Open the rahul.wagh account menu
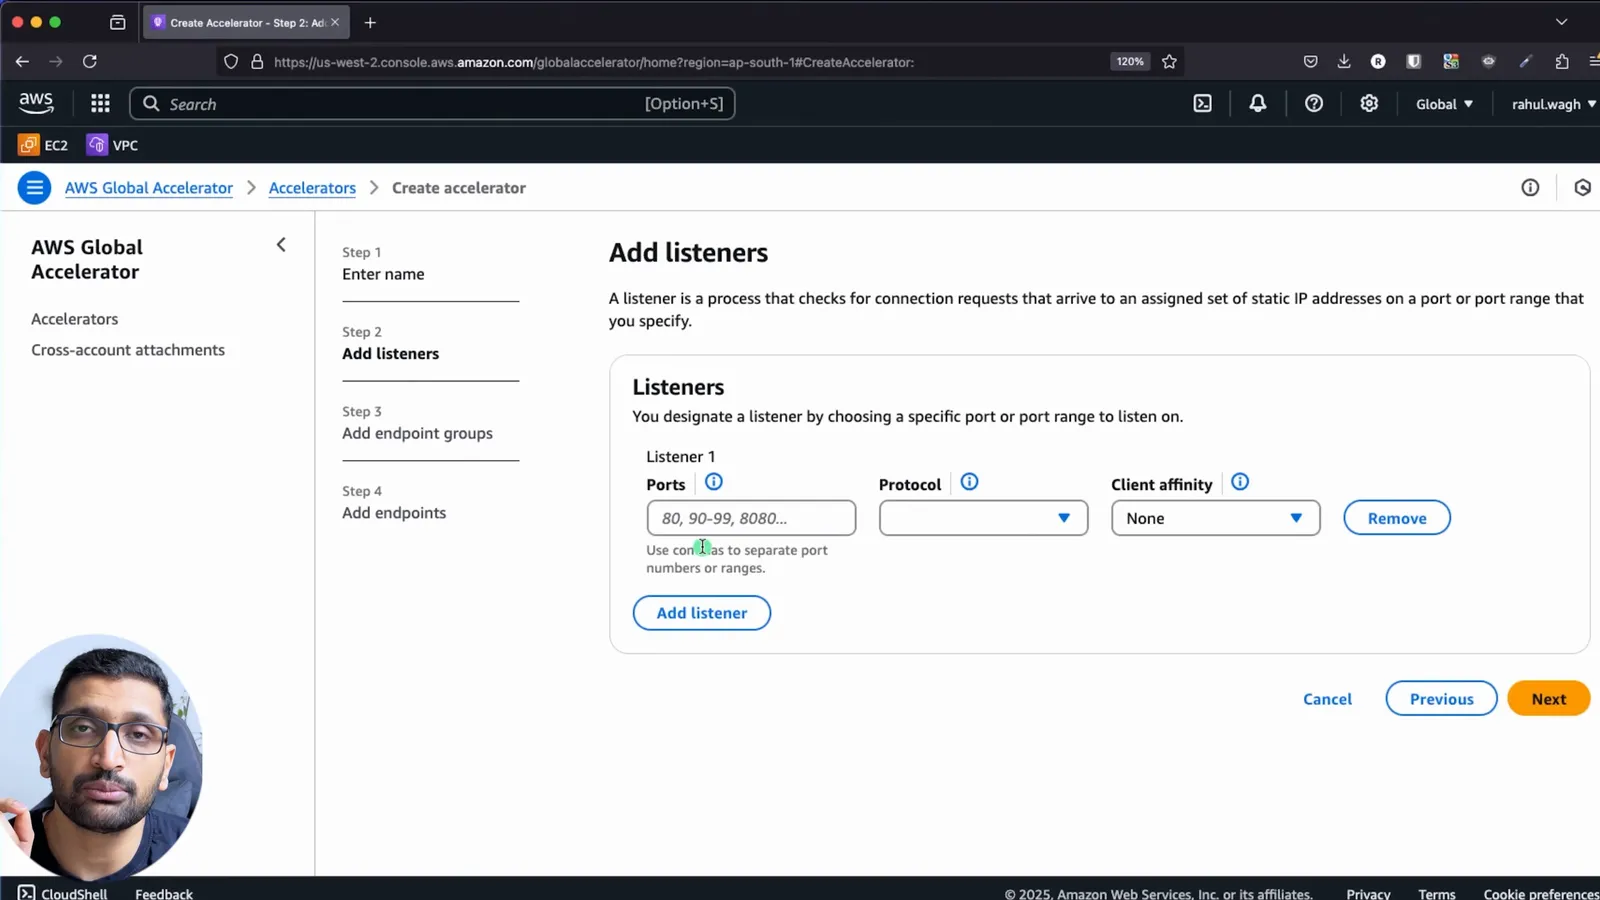Viewport: 1600px width, 900px height. point(1553,104)
